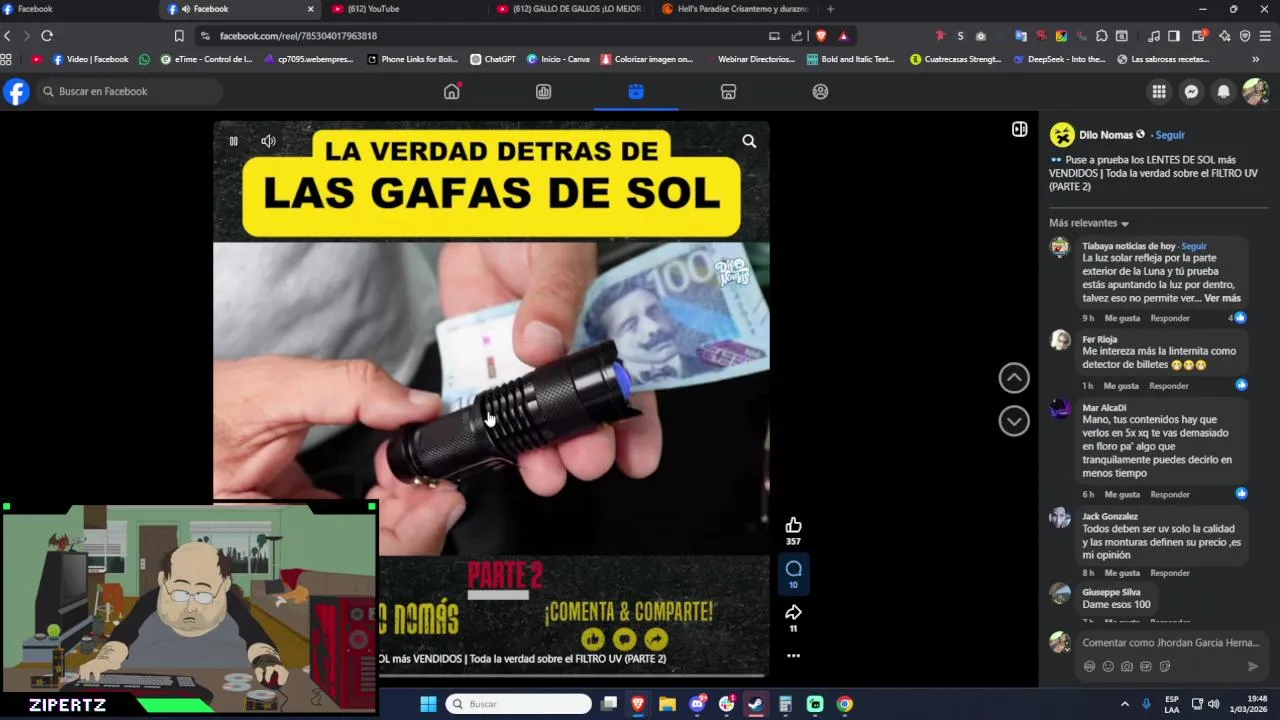This screenshot has width=1280, height=720.
Task: Open the system volume speaker icon
Action: (x=1214, y=704)
